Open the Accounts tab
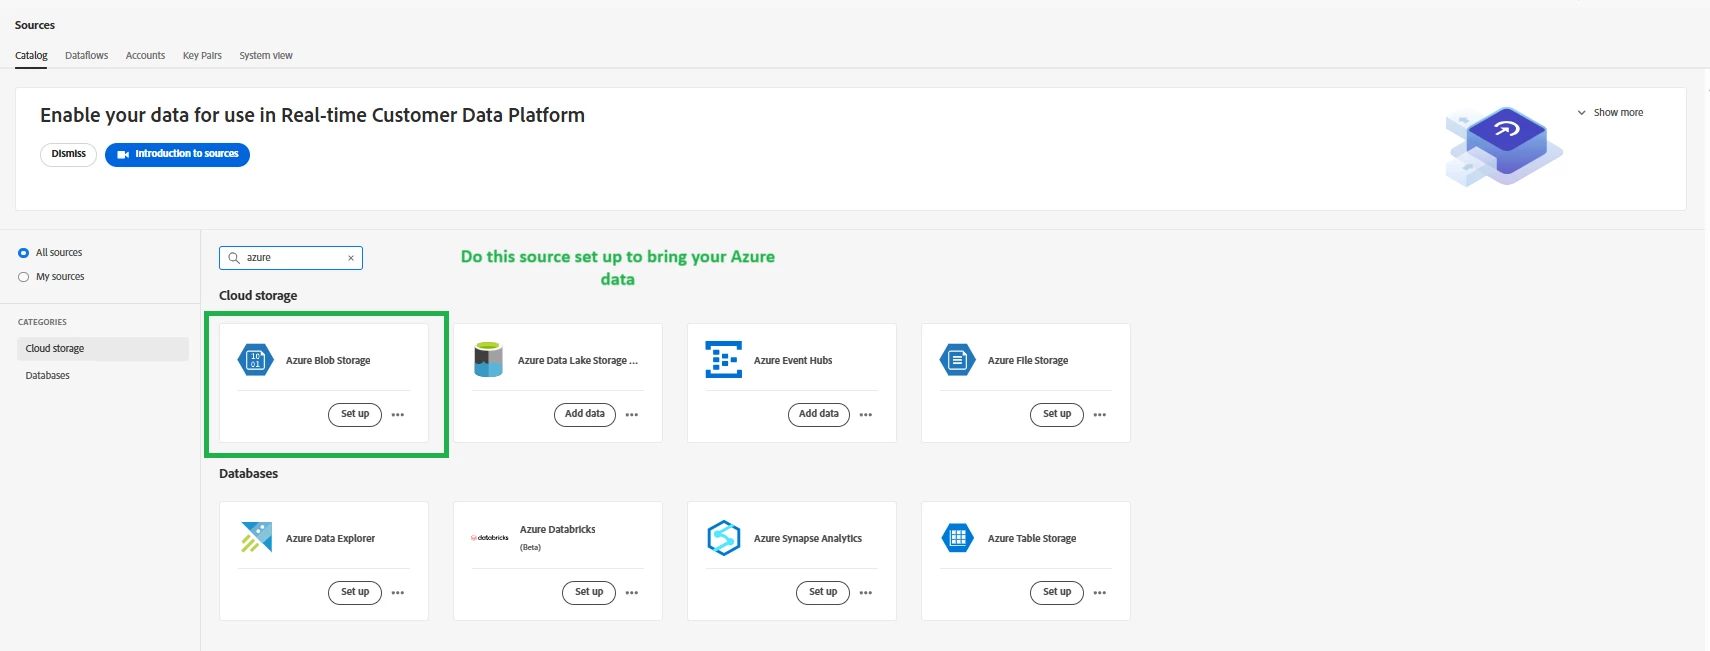The width and height of the screenshot is (1710, 651). pyautogui.click(x=145, y=56)
